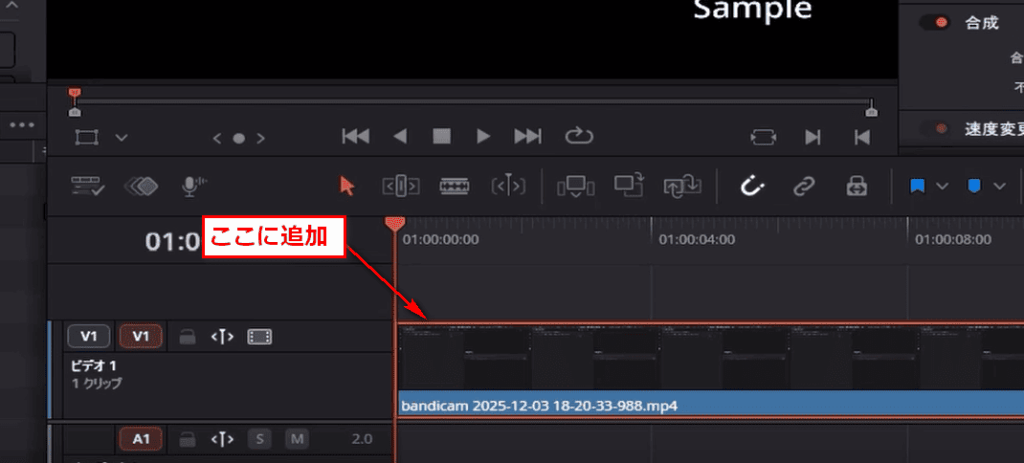Open the Position Lock icon in toolbar
This screenshot has height=463, width=1024.
[x=856, y=186]
